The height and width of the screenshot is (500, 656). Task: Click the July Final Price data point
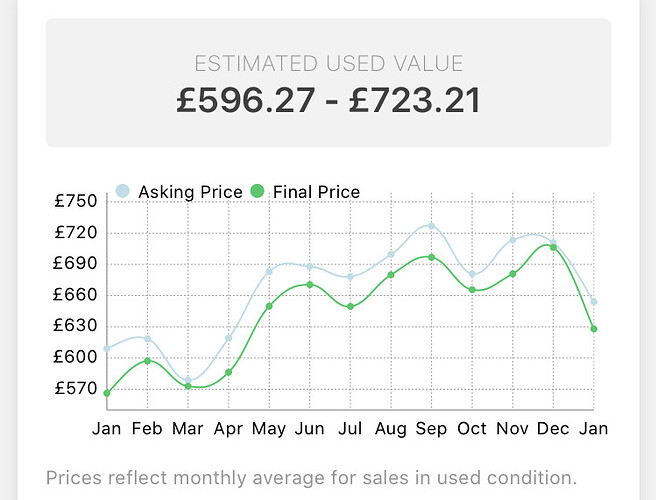(350, 306)
